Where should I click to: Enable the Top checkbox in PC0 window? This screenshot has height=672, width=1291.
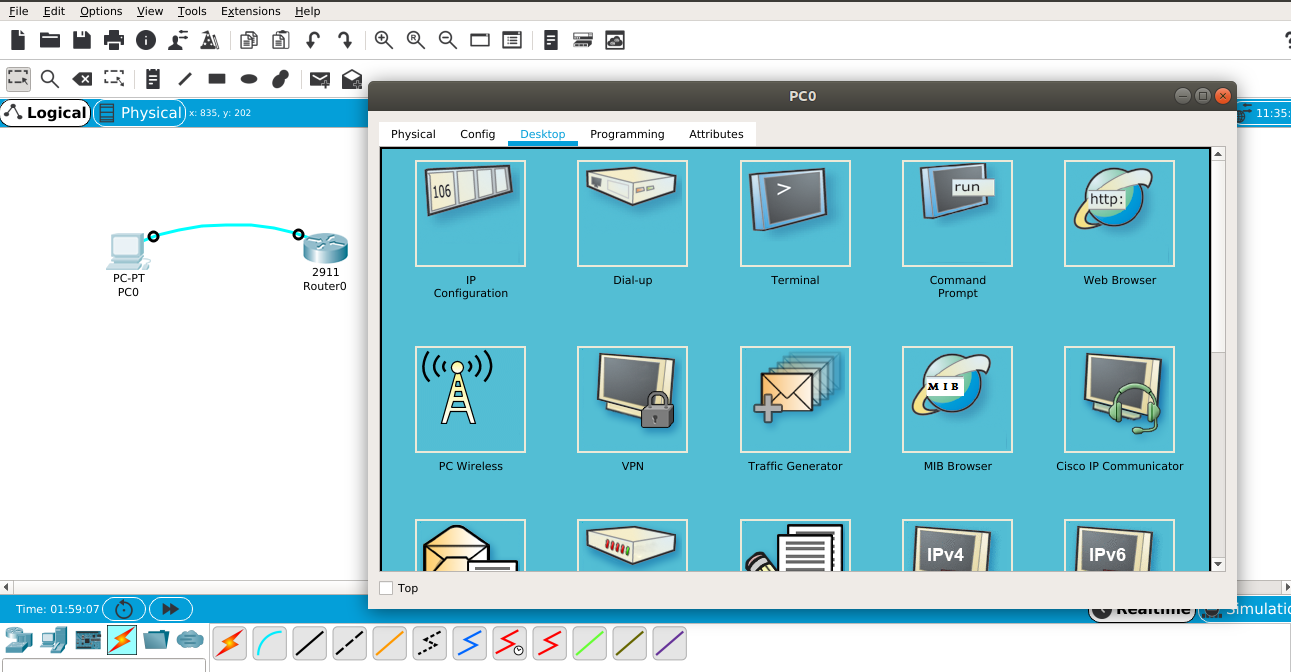(386, 588)
